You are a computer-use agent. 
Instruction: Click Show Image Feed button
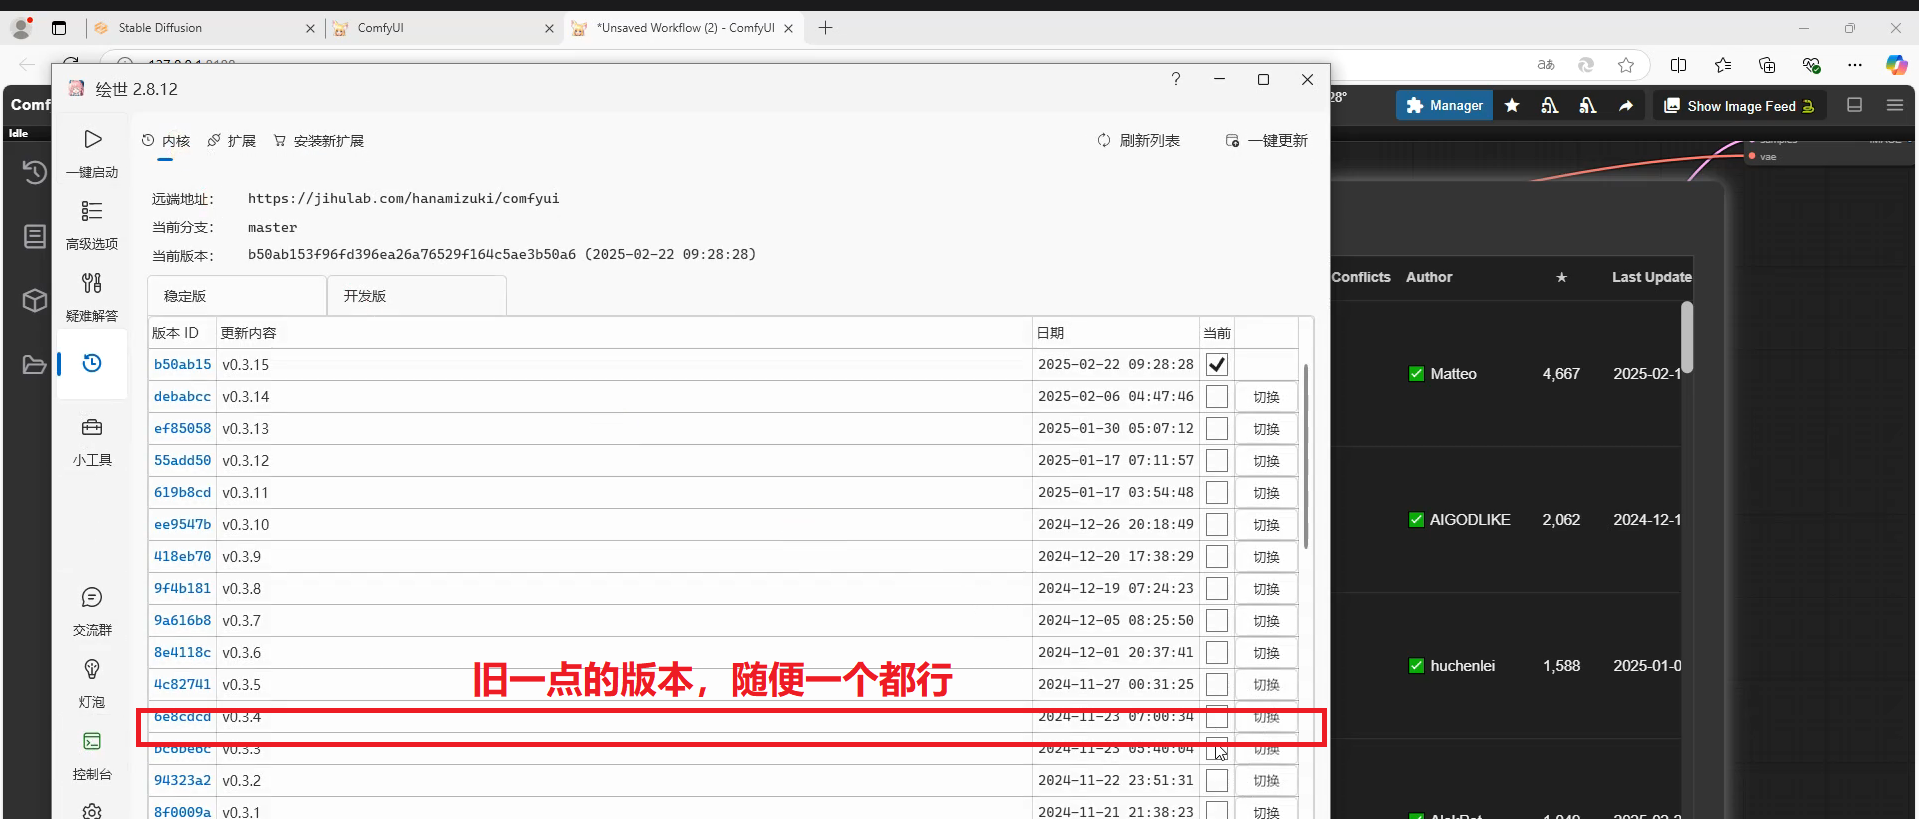point(1740,105)
